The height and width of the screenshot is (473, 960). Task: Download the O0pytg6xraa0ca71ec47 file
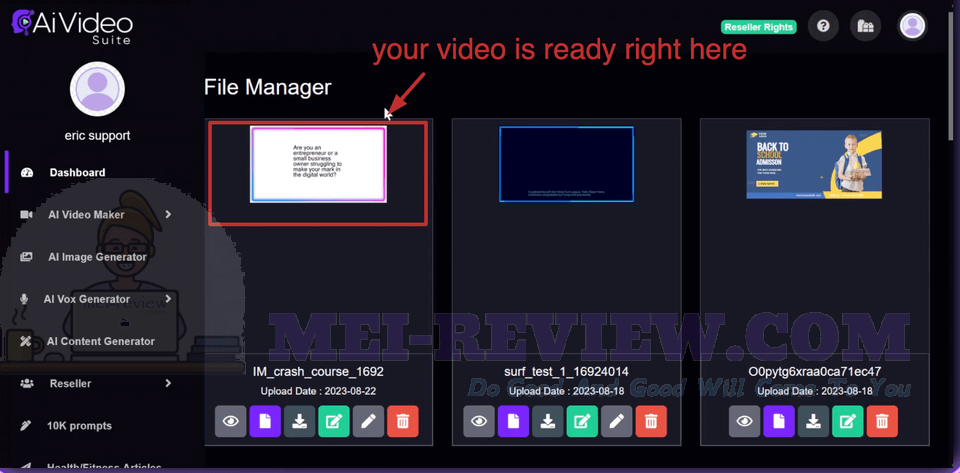pos(813,421)
